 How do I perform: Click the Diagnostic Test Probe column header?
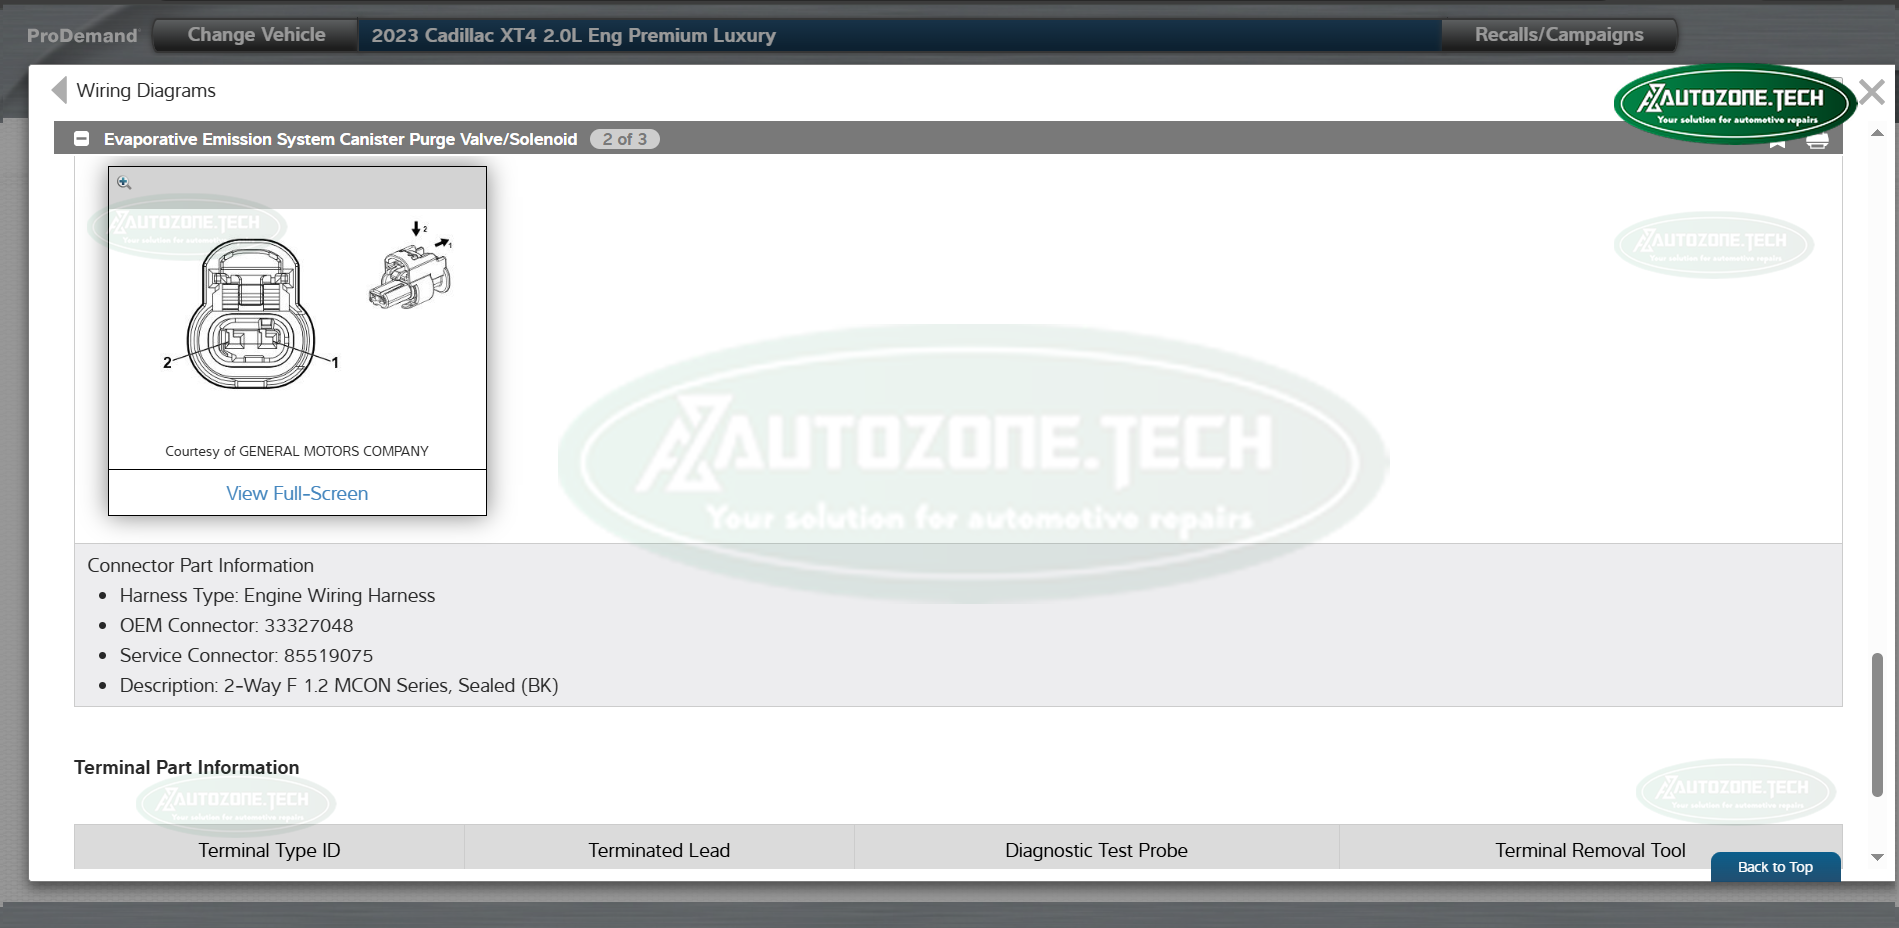click(x=1096, y=850)
